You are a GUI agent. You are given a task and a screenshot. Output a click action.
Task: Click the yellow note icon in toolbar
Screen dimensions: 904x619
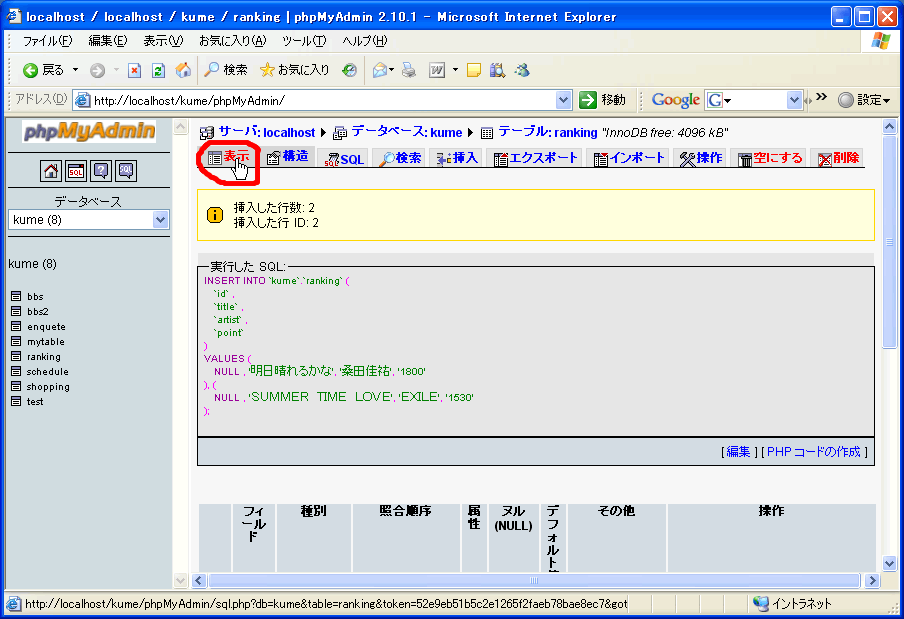coord(474,70)
